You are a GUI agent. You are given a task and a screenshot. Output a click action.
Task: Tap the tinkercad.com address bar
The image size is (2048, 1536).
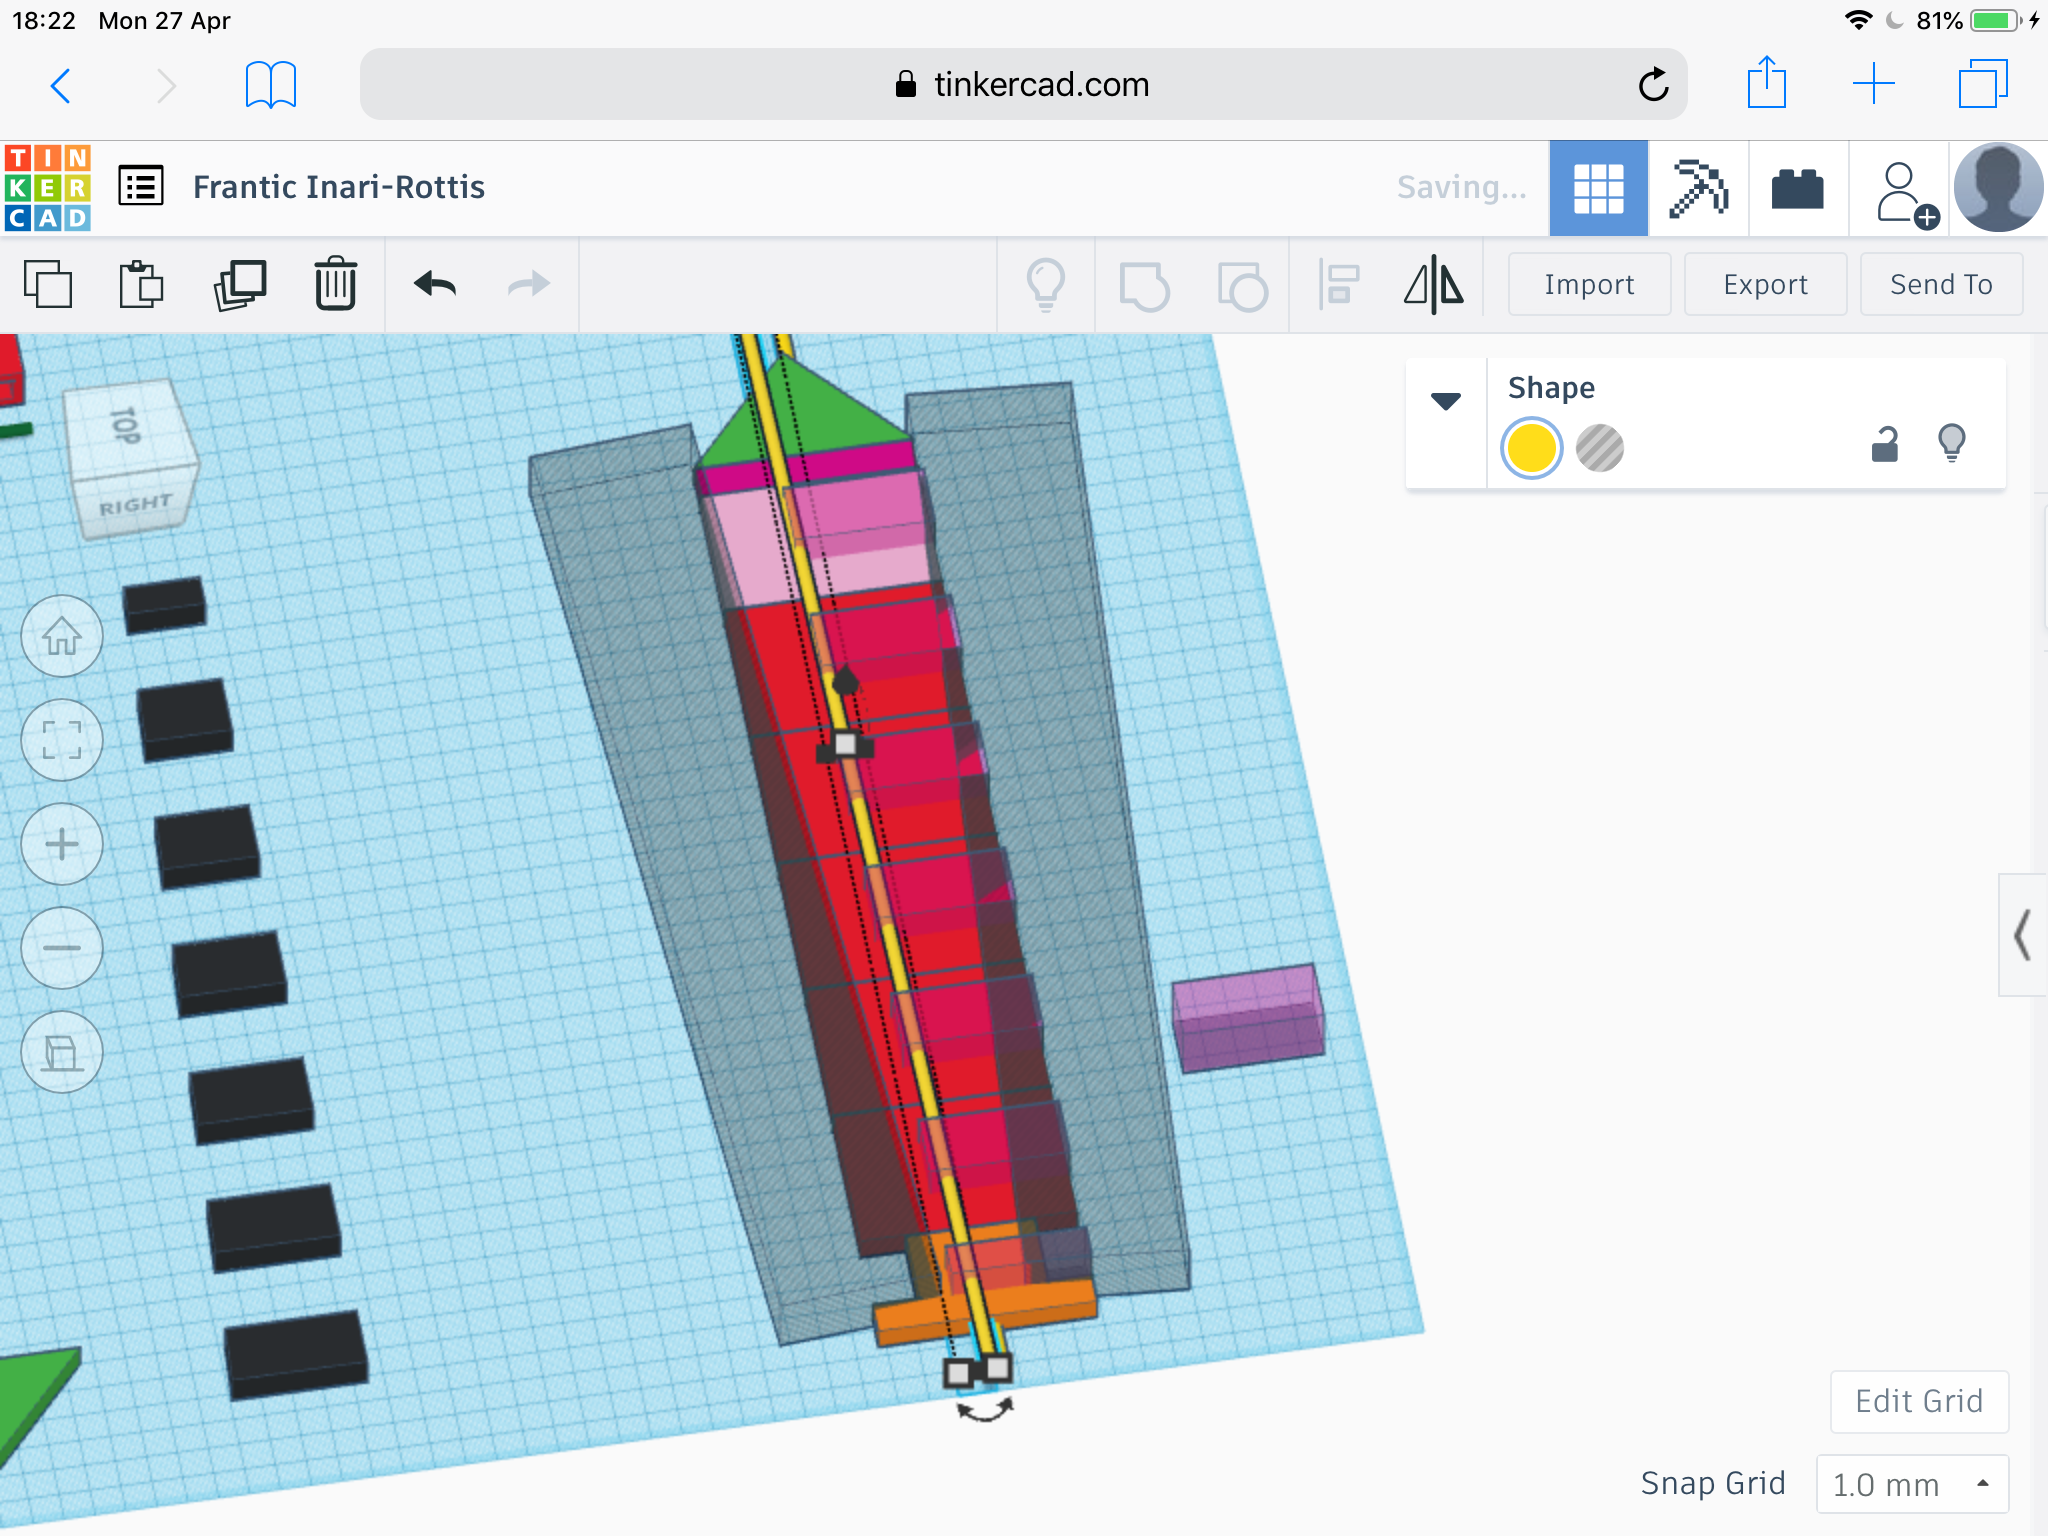pyautogui.click(x=1023, y=85)
